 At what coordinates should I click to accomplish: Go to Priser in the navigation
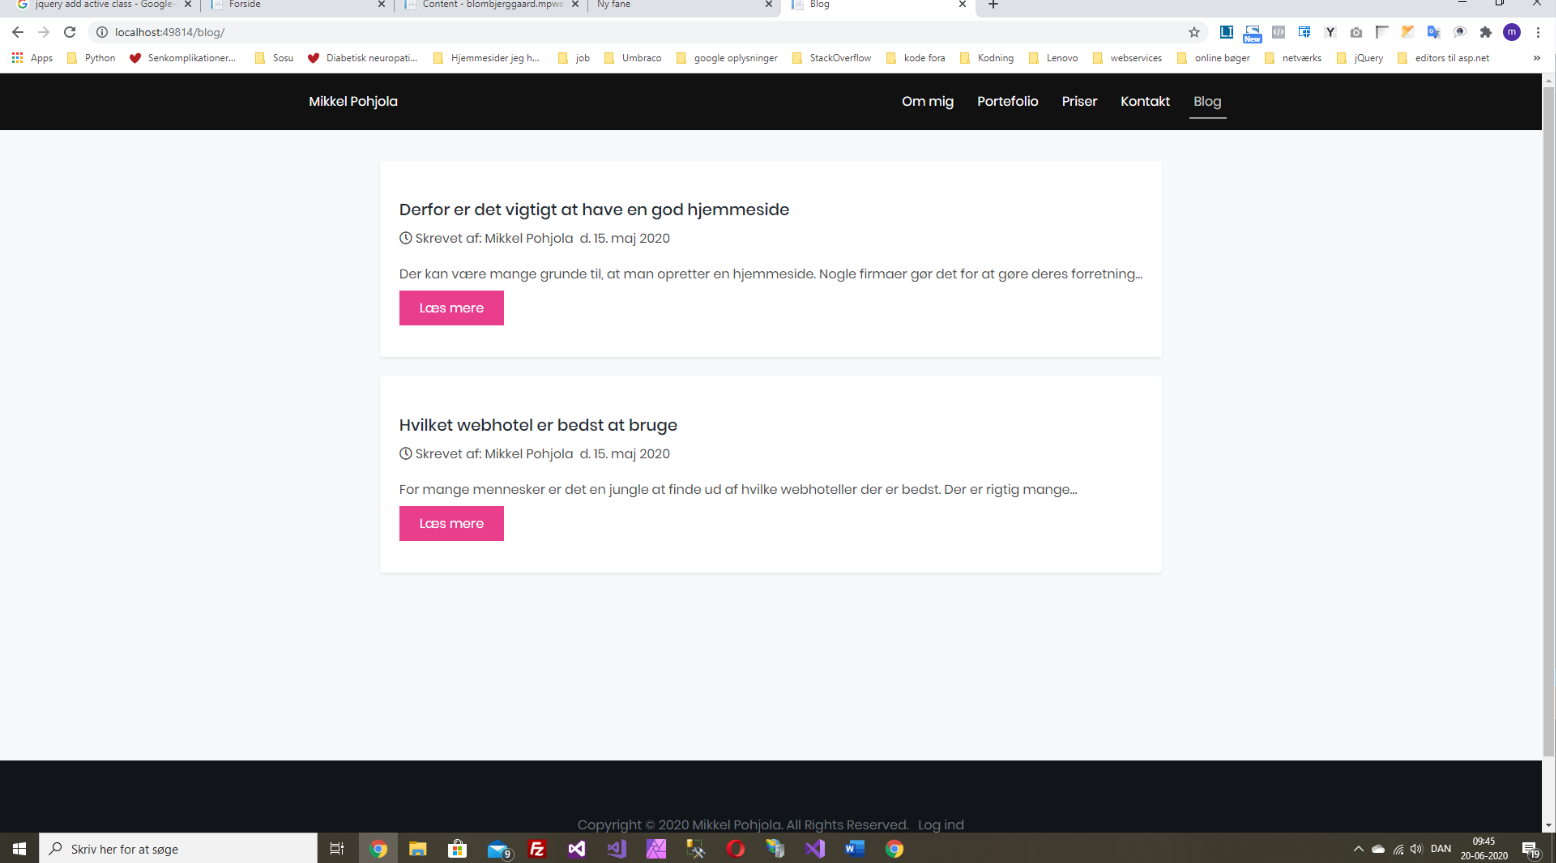point(1080,101)
